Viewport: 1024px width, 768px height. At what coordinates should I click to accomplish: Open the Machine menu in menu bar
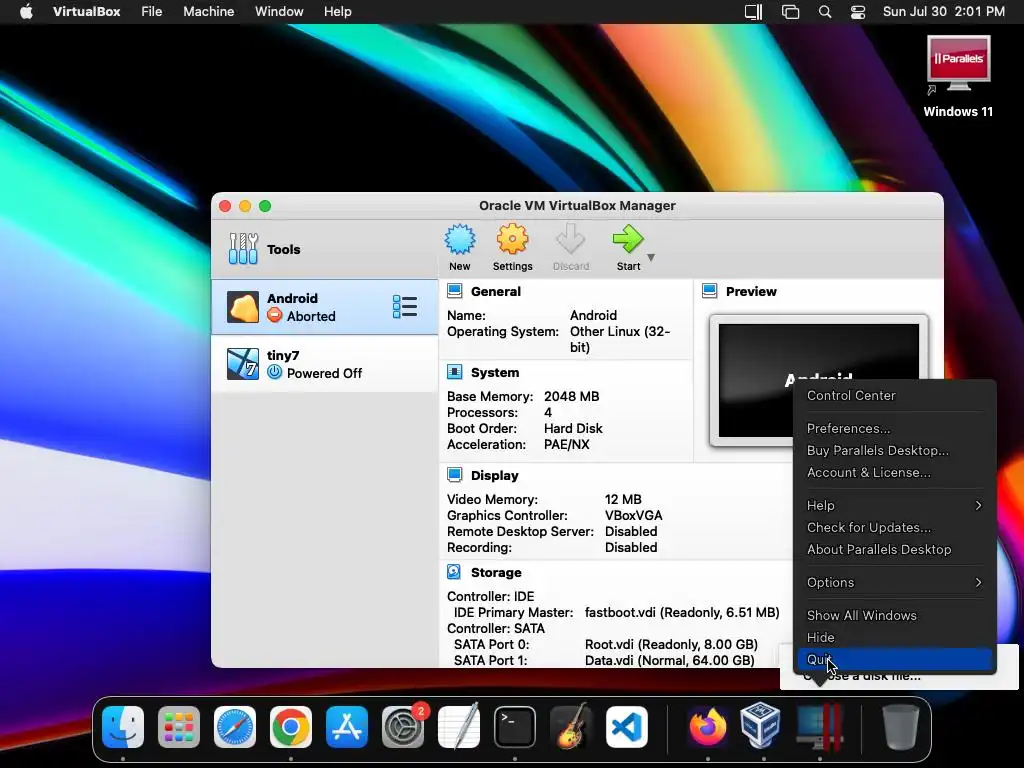(x=208, y=11)
